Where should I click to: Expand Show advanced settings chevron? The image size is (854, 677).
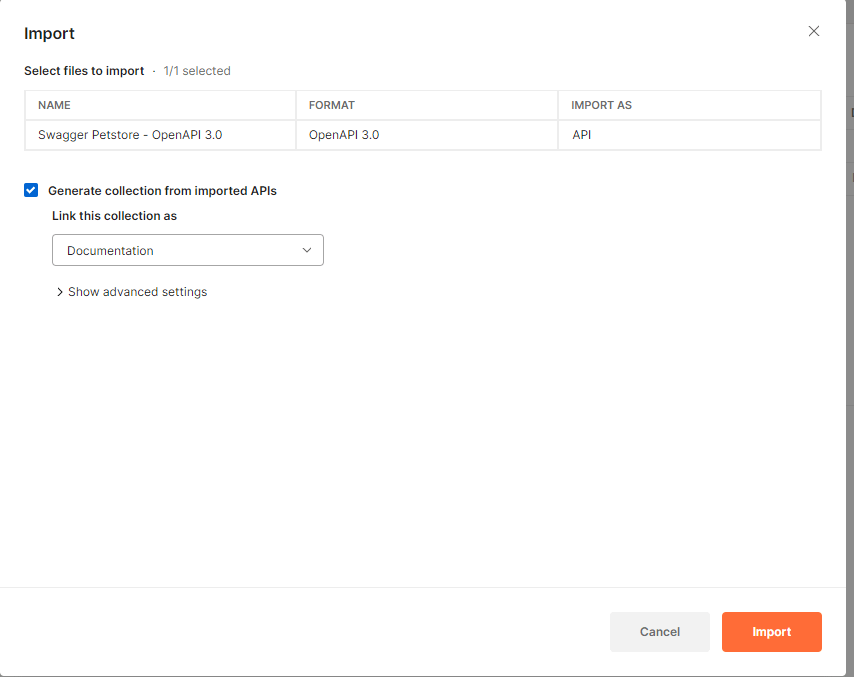pyautogui.click(x=59, y=292)
